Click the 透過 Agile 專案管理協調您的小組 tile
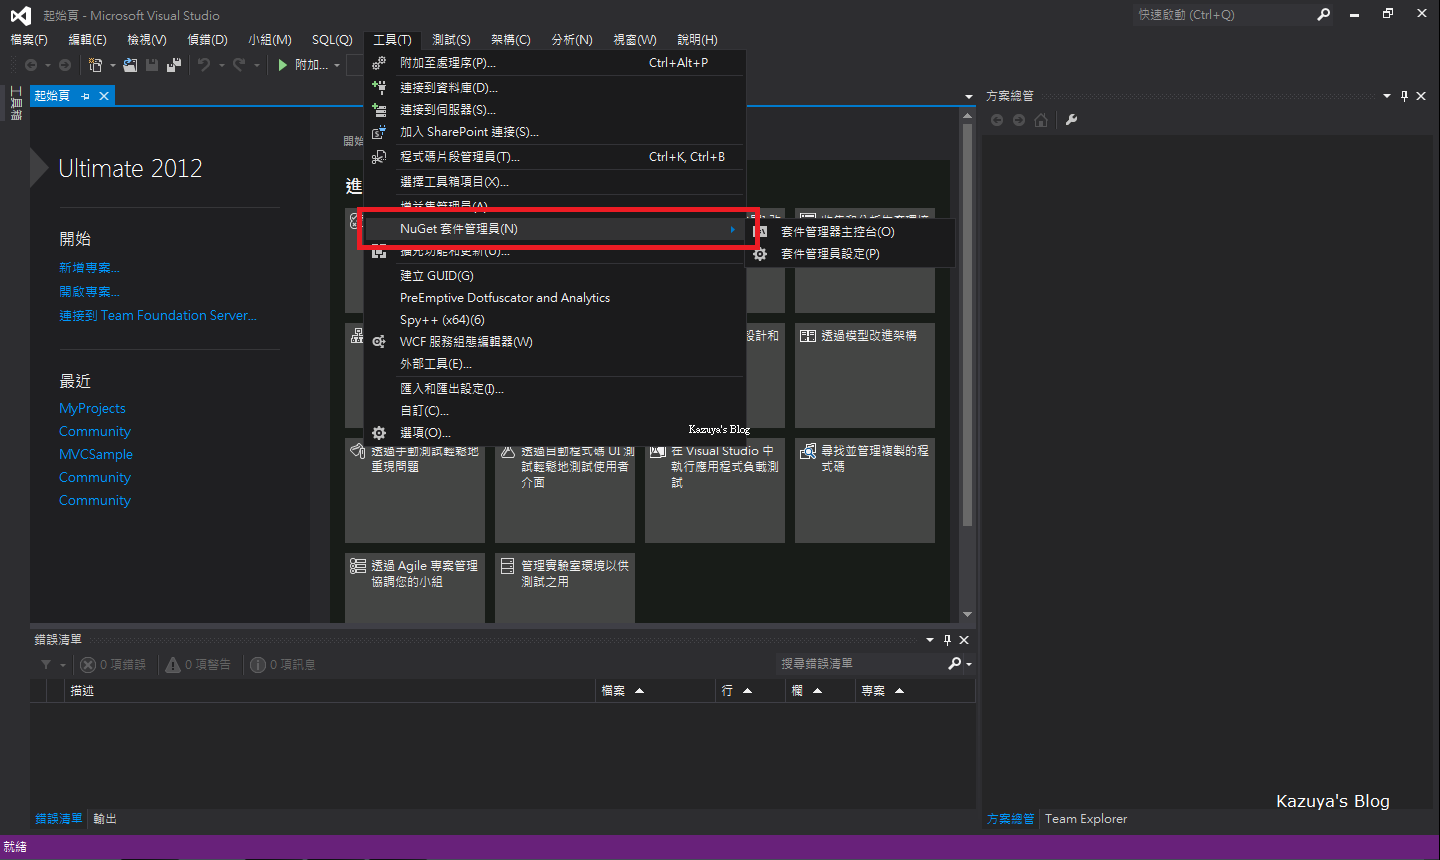This screenshot has width=1440, height=860. (x=415, y=588)
